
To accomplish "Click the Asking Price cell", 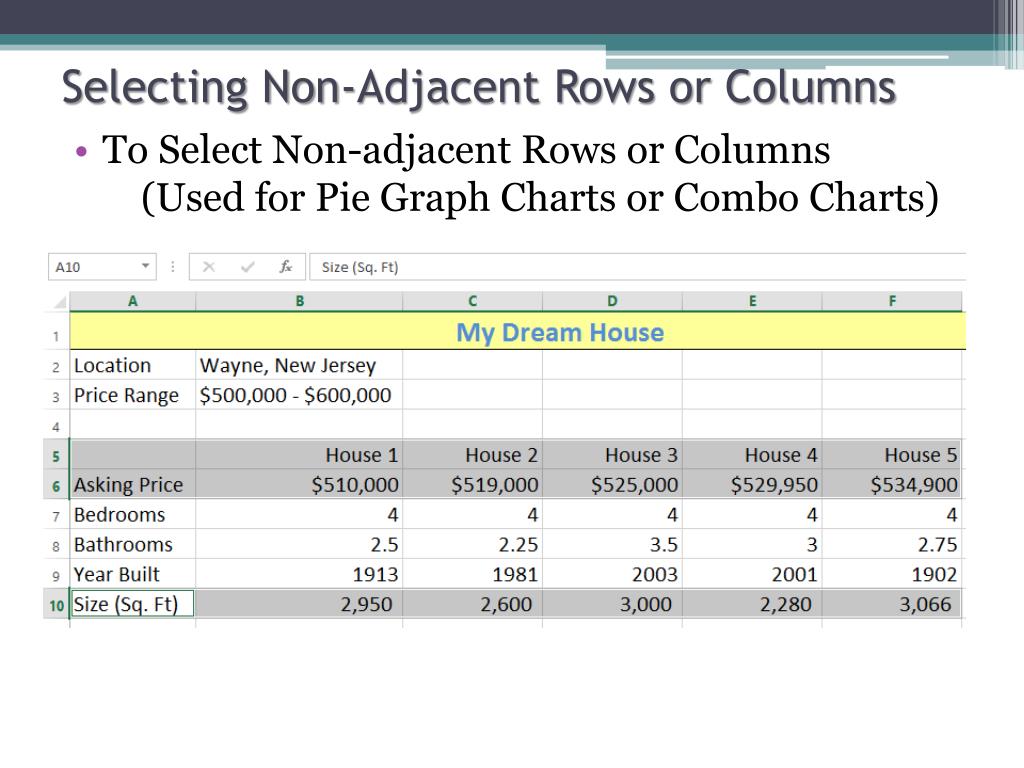I will point(132,485).
